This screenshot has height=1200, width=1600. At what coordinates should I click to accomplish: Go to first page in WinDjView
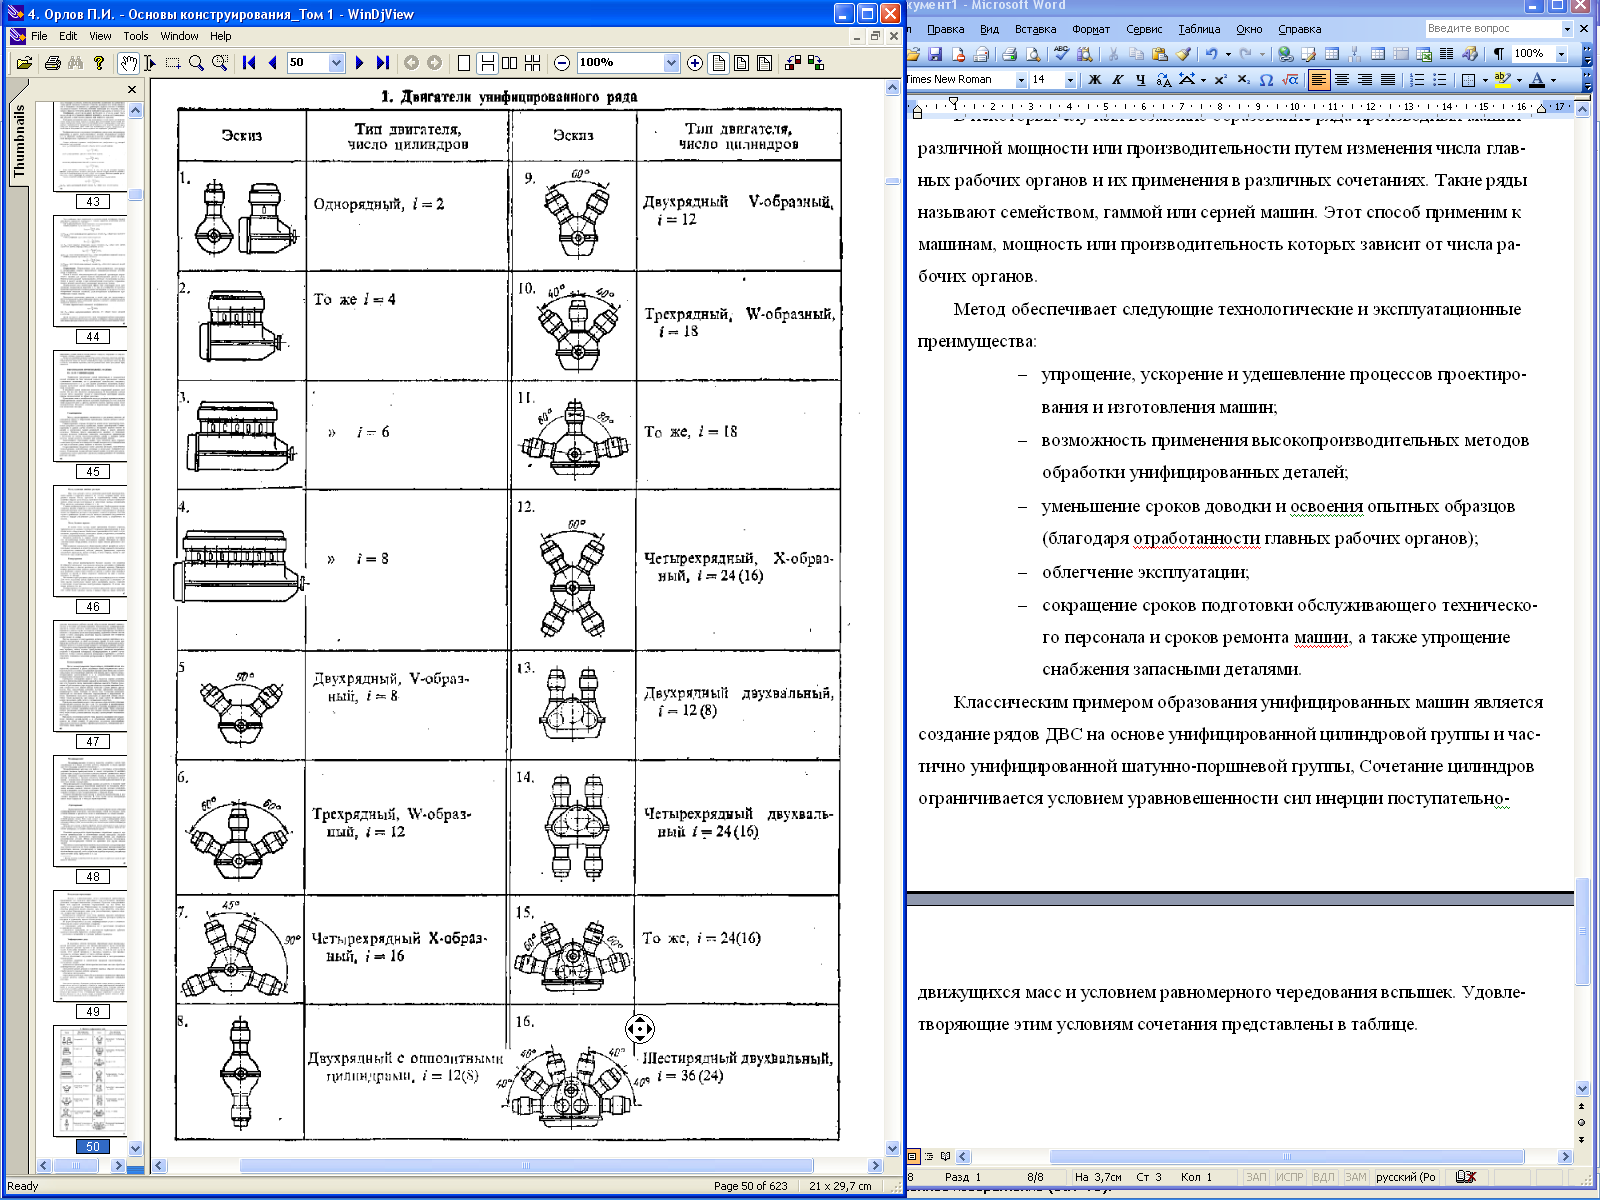tap(250, 63)
